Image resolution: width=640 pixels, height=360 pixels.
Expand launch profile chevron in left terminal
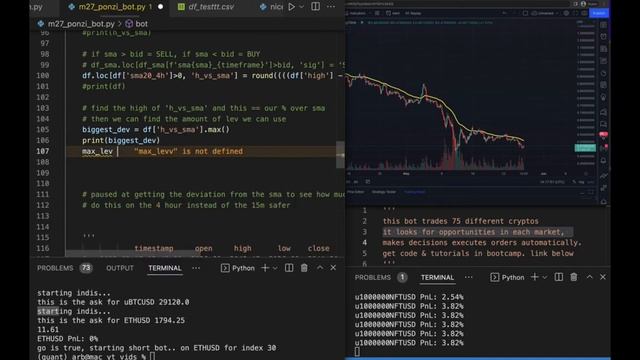275,268
